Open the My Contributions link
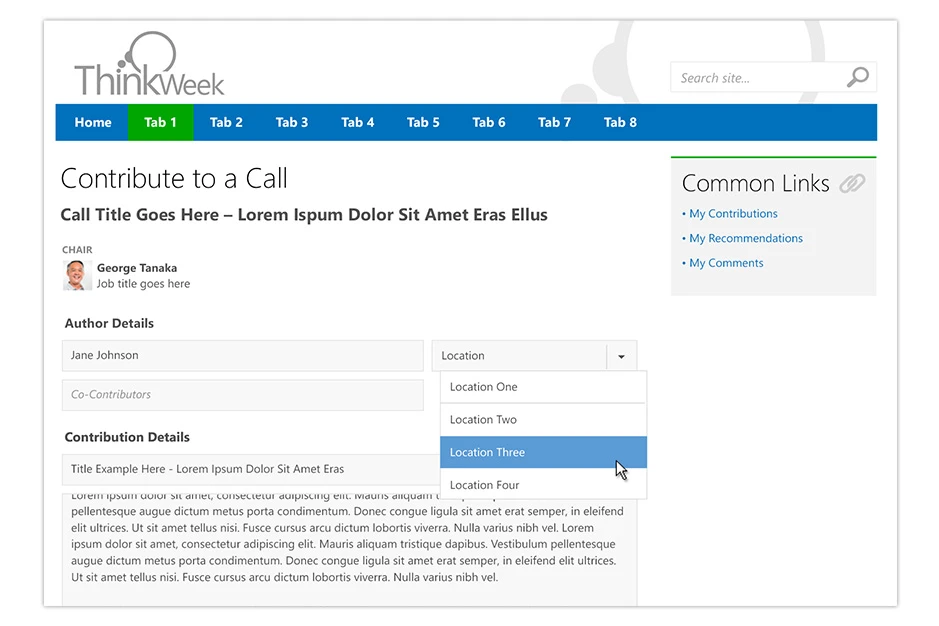The height and width of the screenshot is (626, 939). pyautogui.click(x=733, y=214)
